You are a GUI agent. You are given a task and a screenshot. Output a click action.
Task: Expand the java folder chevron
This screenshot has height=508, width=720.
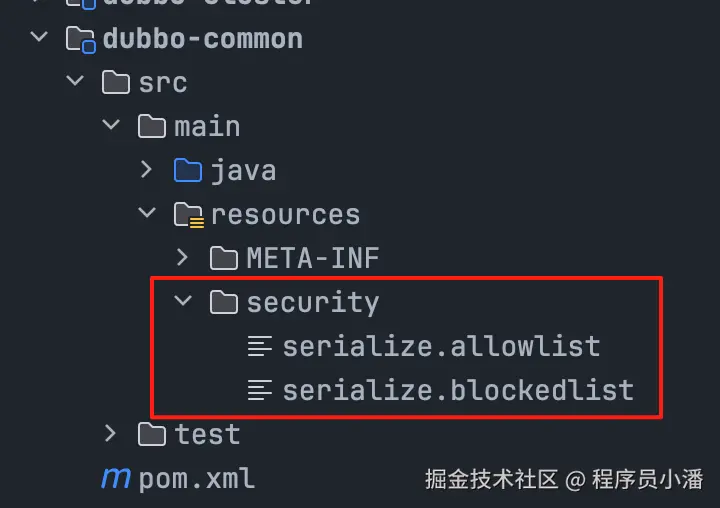point(146,169)
